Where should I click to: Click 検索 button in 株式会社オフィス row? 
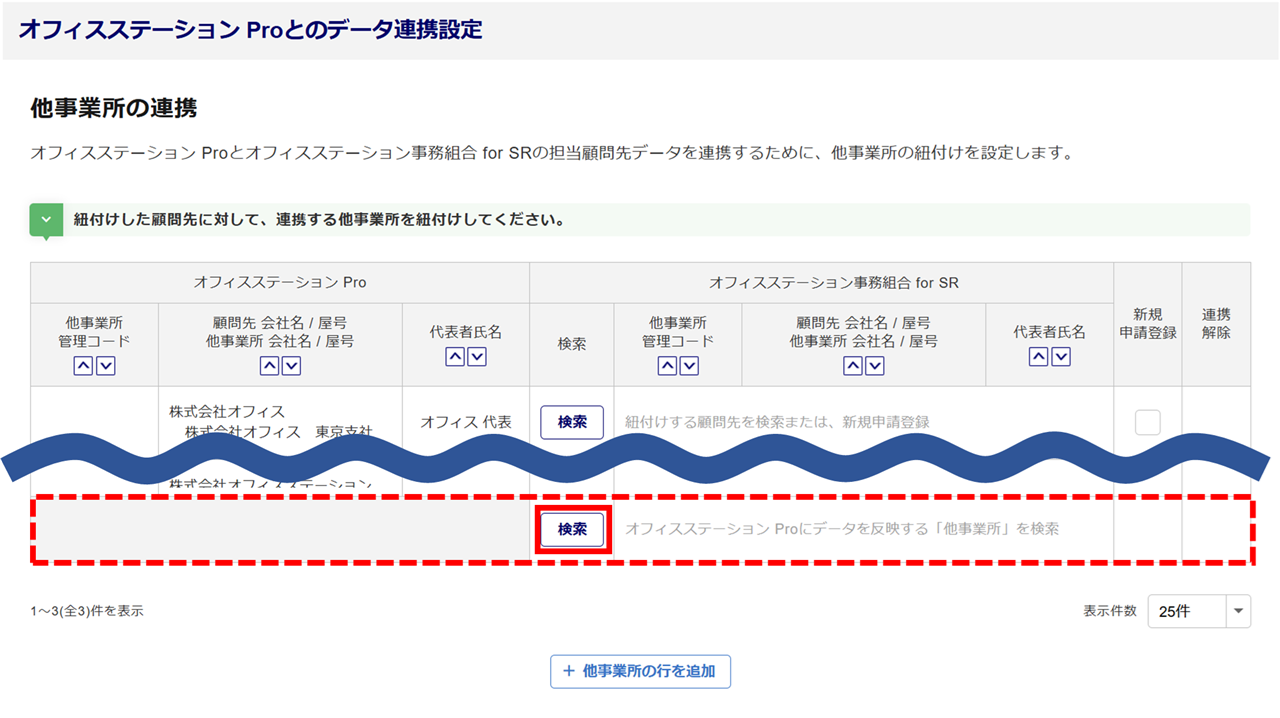[572, 422]
